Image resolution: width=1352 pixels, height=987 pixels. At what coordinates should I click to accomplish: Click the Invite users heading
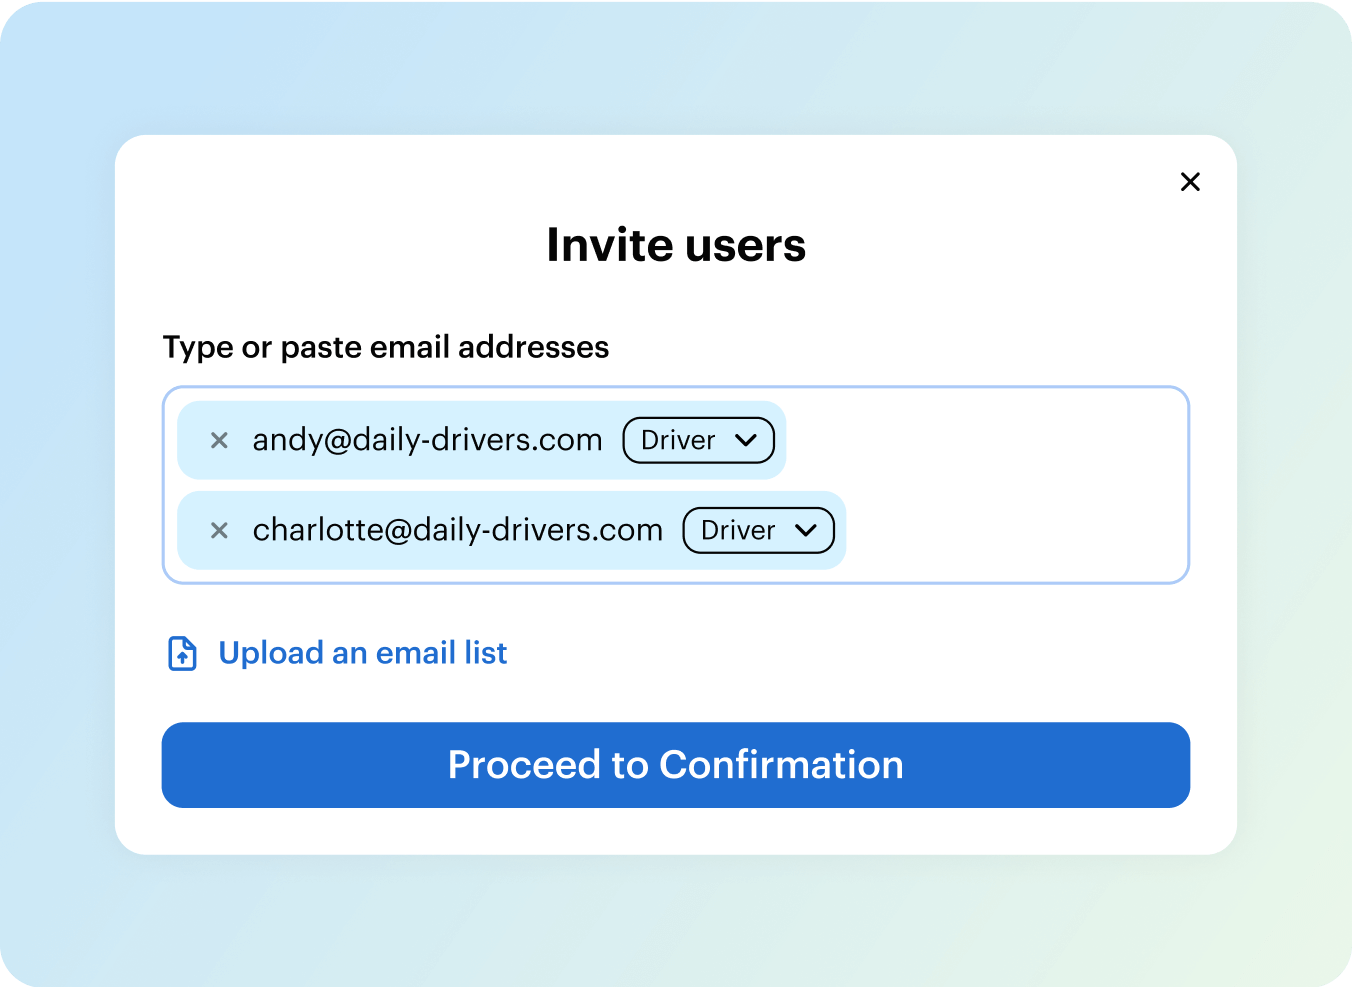point(676,245)
